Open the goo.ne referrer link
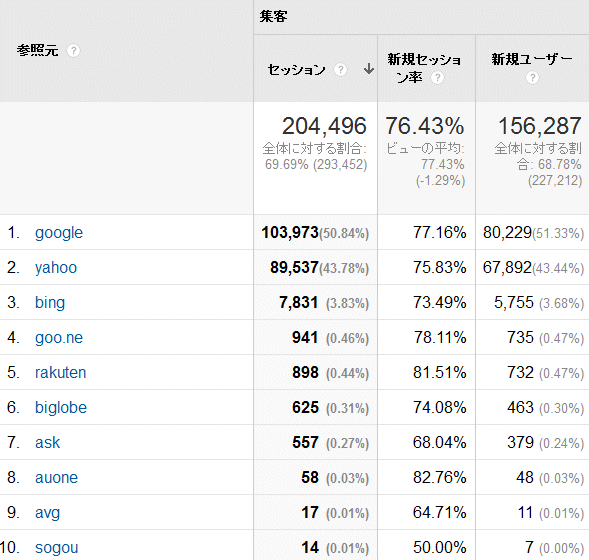The width and height of the screenshot is (589, 560). tap(59, 338)
